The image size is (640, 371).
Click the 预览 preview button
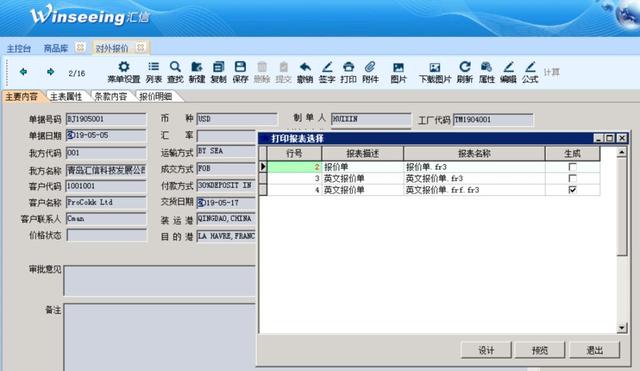pos(540,350)
